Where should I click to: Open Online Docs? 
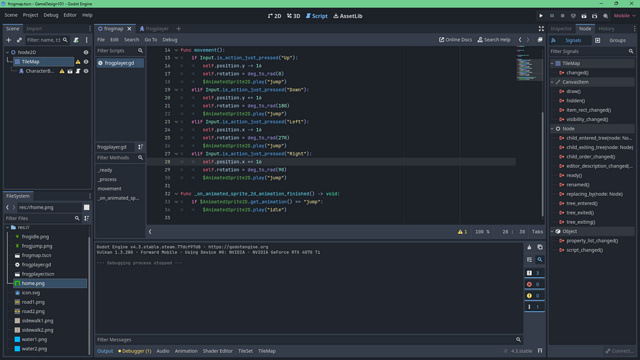click(455, 40)
